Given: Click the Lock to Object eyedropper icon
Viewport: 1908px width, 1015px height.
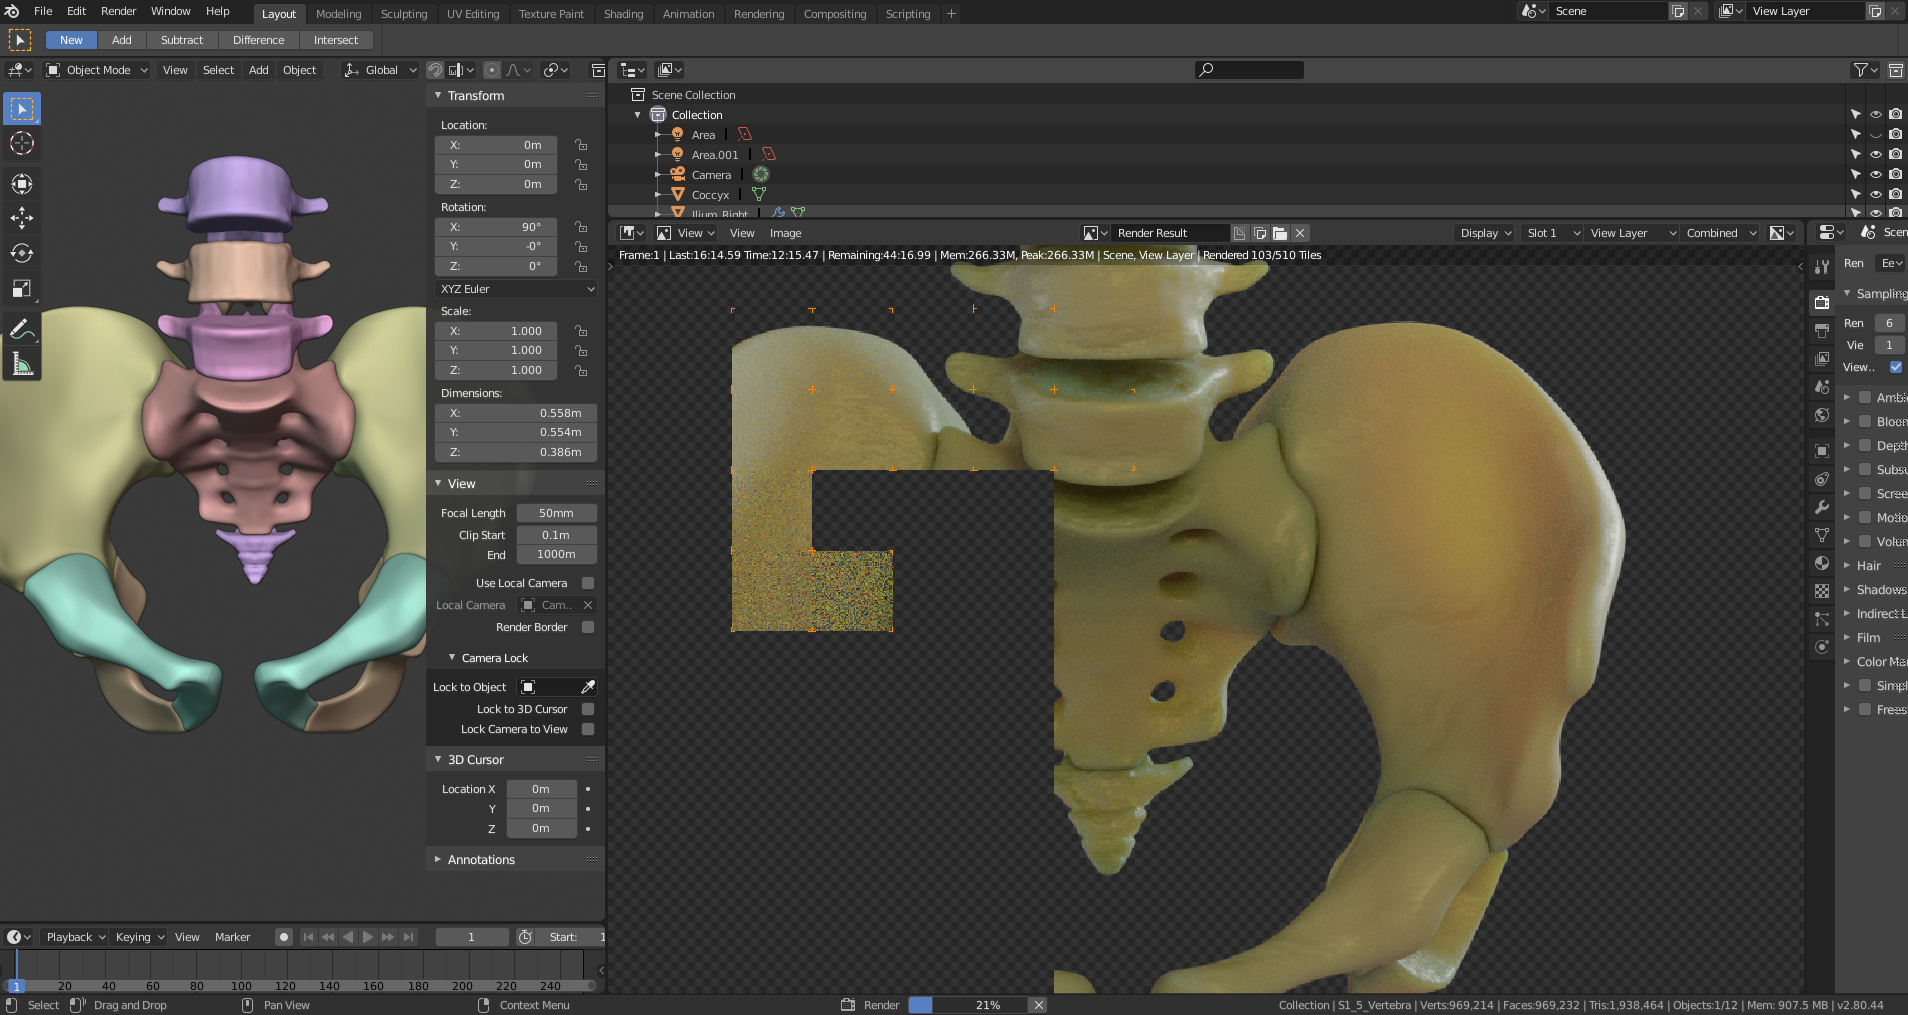Looking at the screenshot, I should tap(588, 687).
